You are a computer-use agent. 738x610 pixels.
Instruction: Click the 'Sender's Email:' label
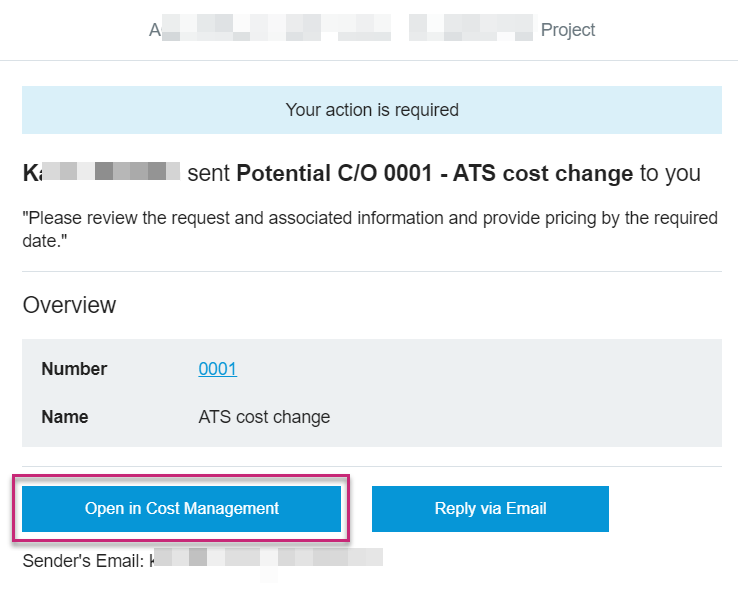click(x=84, y=560)
